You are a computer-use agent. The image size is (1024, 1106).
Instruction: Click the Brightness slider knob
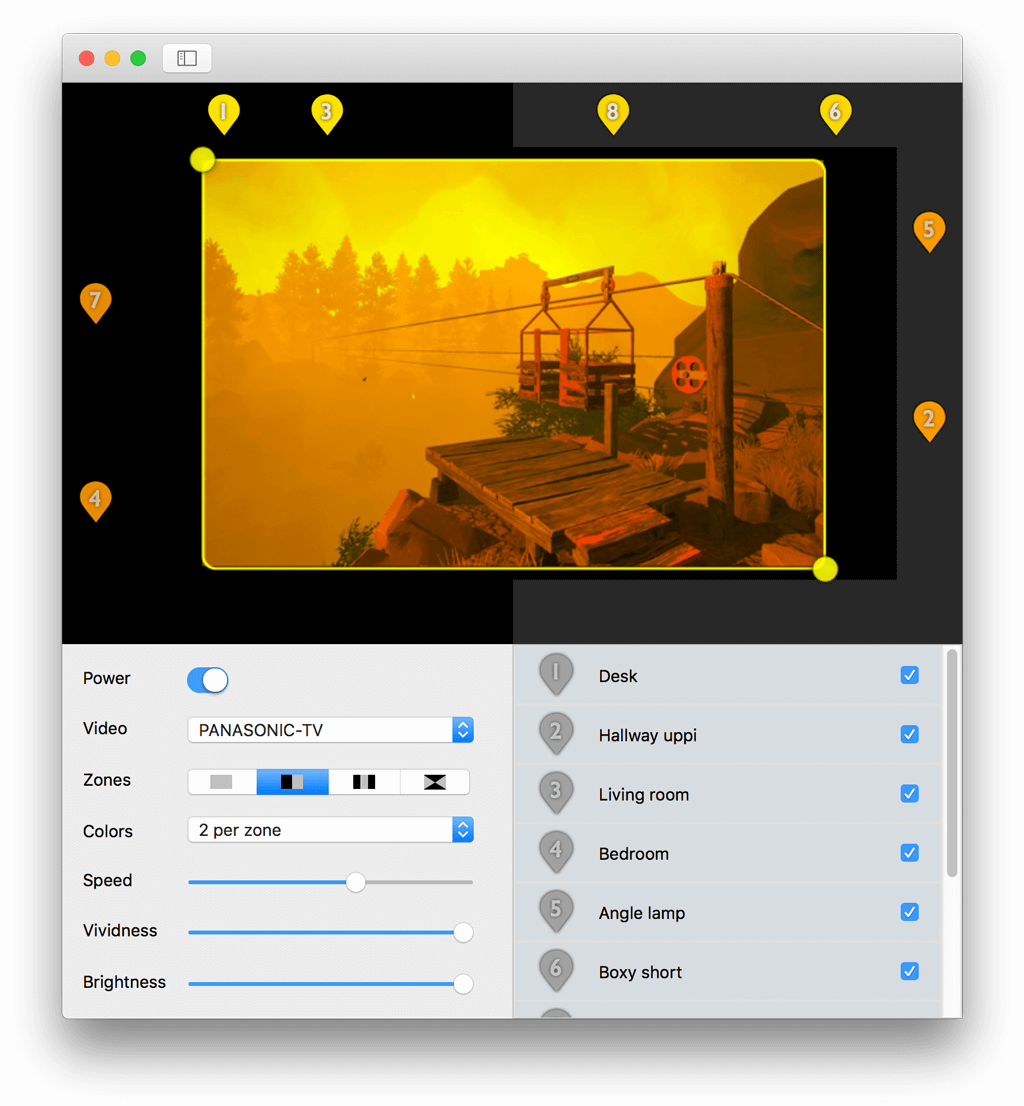click(x=463, y=984)
